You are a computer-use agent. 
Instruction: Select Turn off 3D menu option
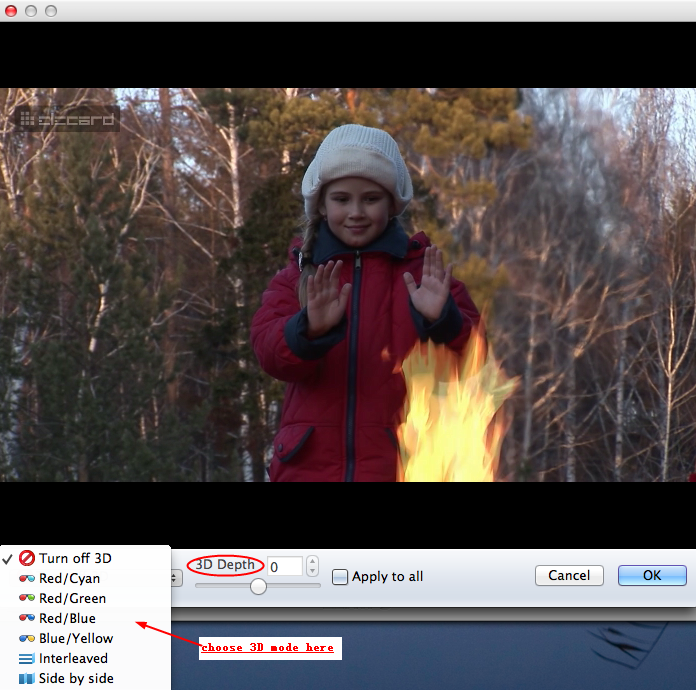click(x=85, y=558)
